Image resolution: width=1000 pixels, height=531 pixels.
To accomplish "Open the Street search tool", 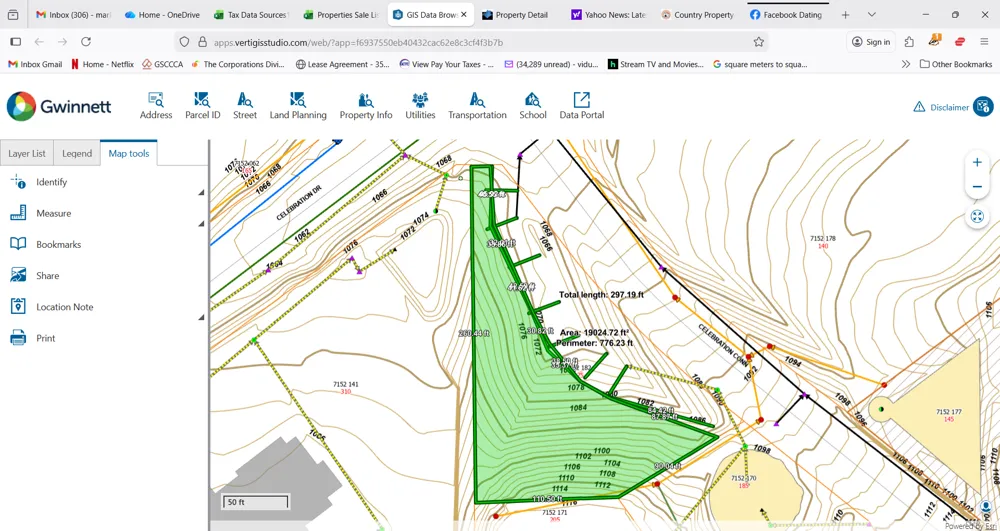I will coord(245,106).
